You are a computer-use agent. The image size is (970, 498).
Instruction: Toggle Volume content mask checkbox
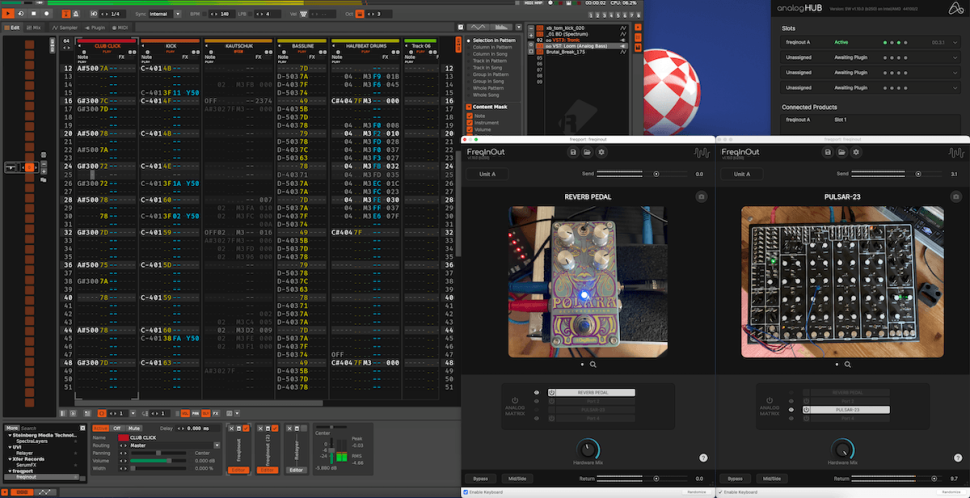coord(470,129)
